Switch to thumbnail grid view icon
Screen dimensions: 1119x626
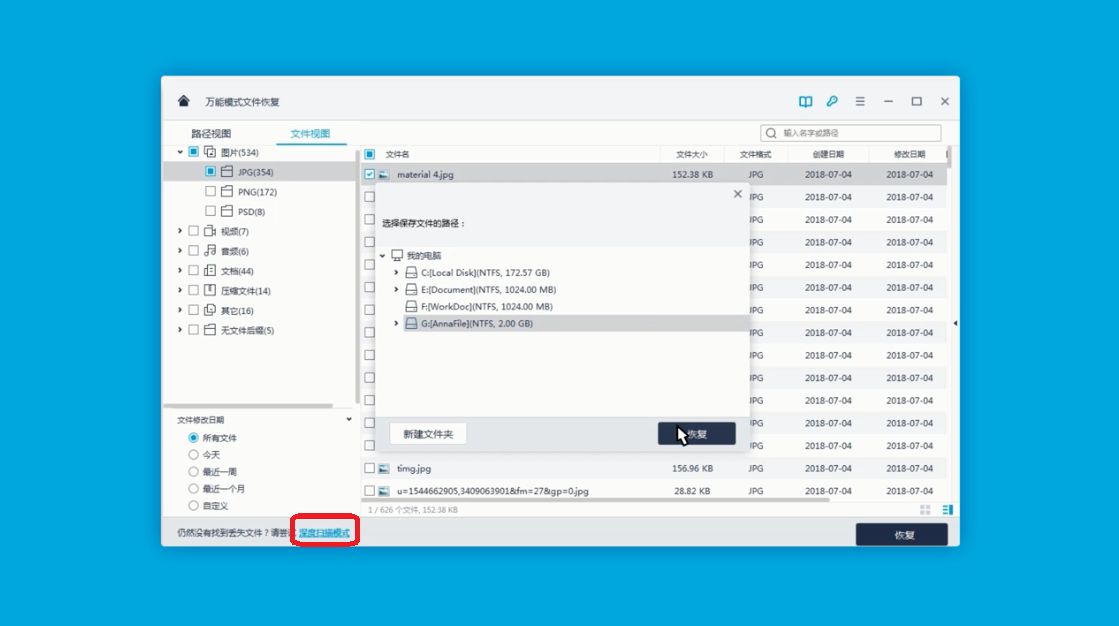pyautogui.click(x=925, y=510)
